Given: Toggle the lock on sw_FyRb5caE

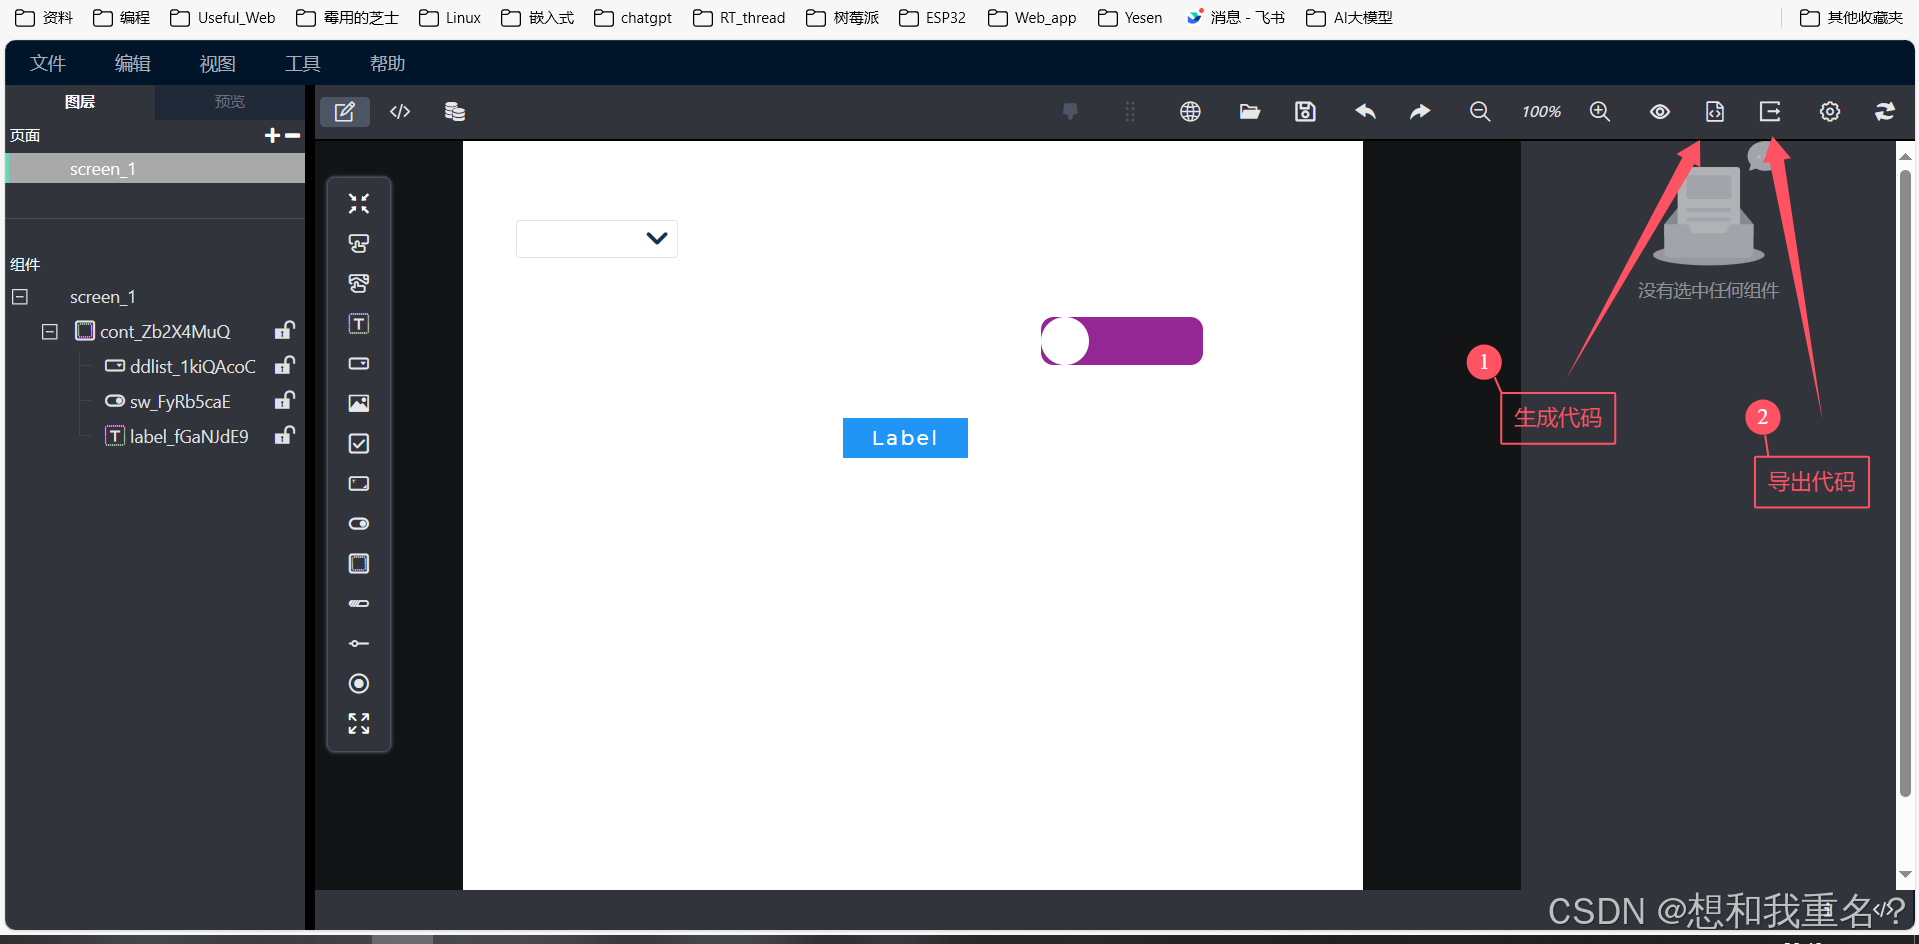Looking at the screenshot, I should click(x=284, y=401).
